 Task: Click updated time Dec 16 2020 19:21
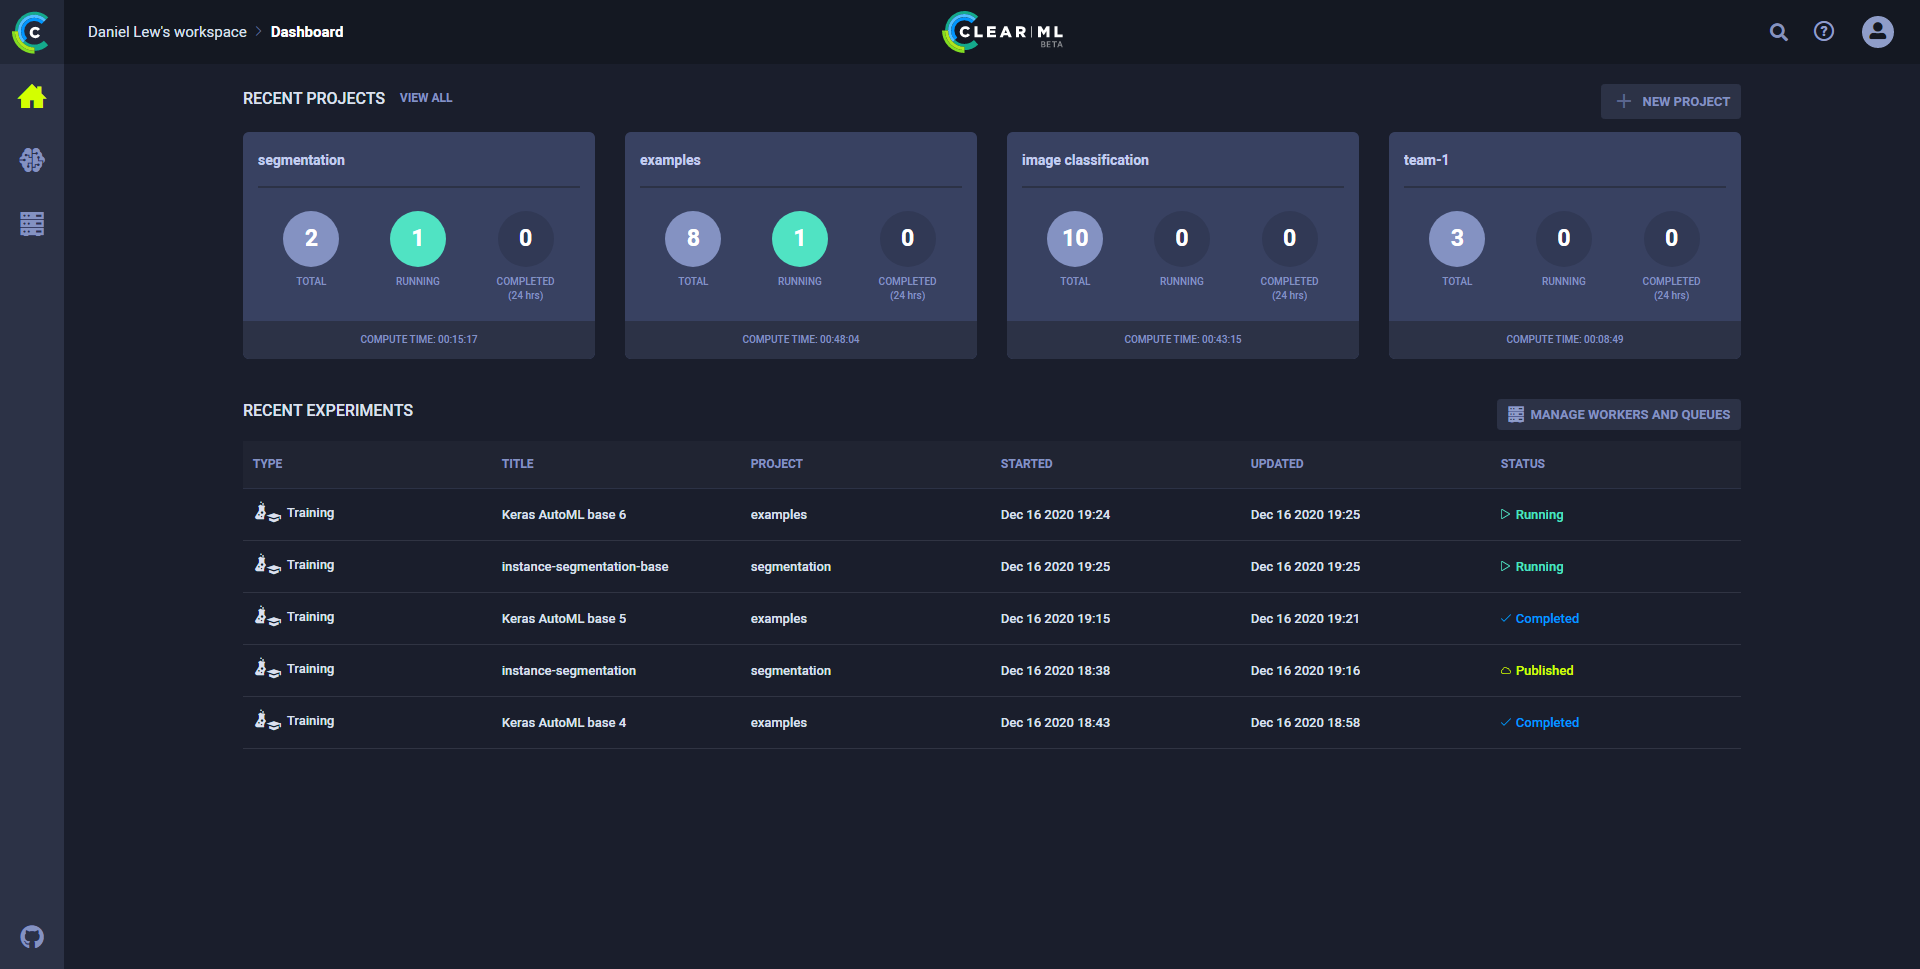1305,619
